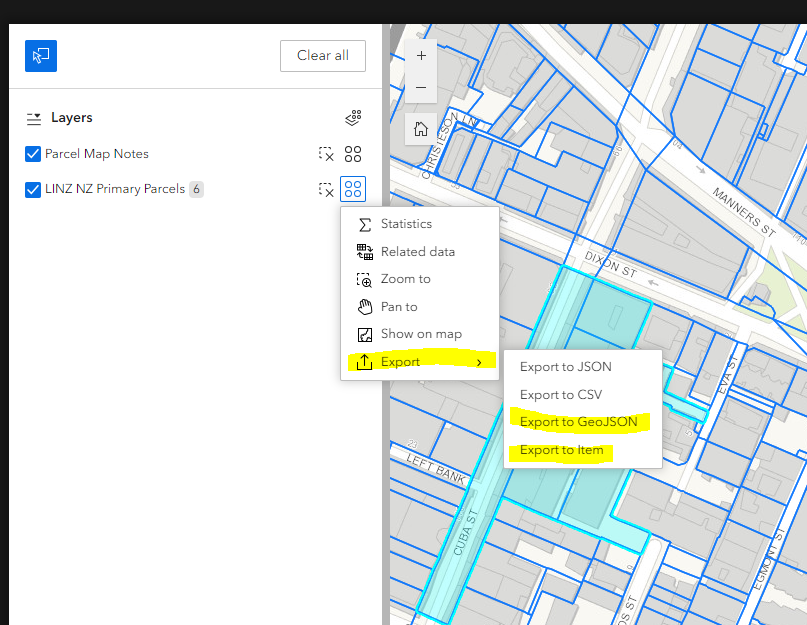Toggle the filter-sort control beside Layers heading
807x625 pixels.
[x=33, y=117]
